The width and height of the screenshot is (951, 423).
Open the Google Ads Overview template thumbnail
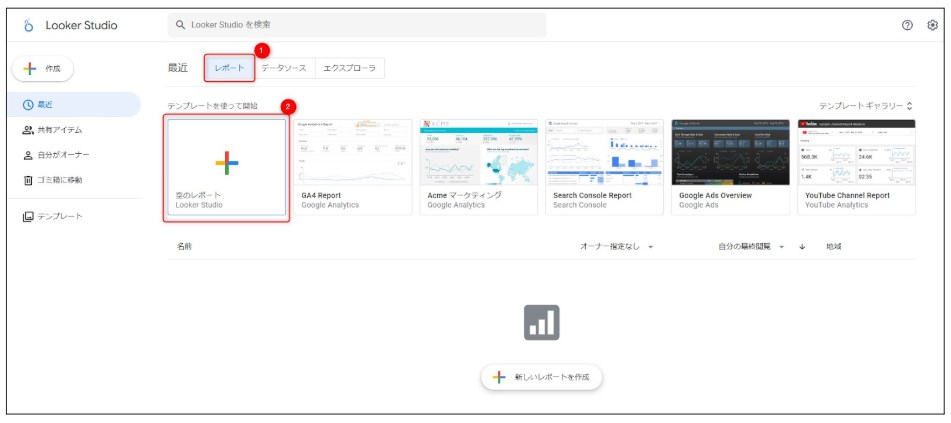[x=730, y=152]
